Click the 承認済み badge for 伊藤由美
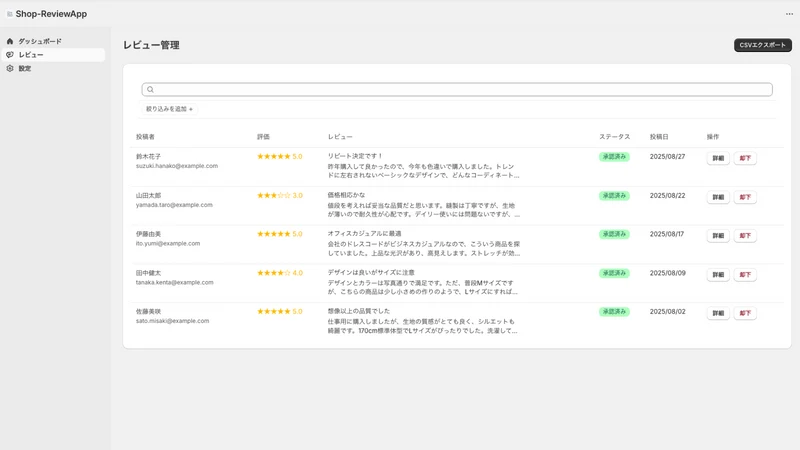Screen dimensions: 800x450 tap(614, 234)
